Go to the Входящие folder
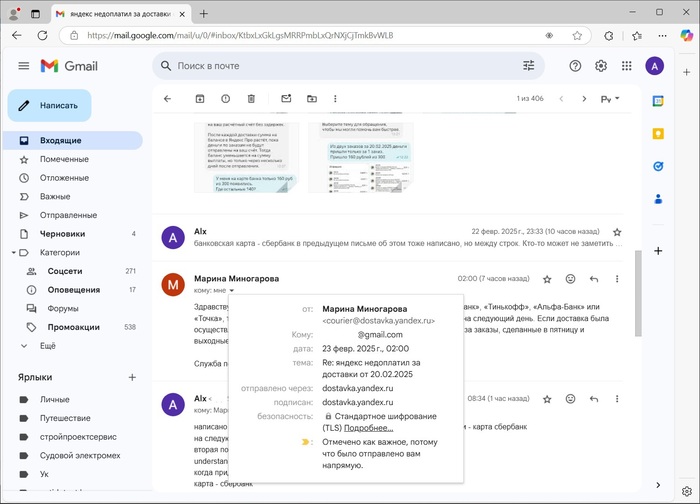 coord(61,141)
